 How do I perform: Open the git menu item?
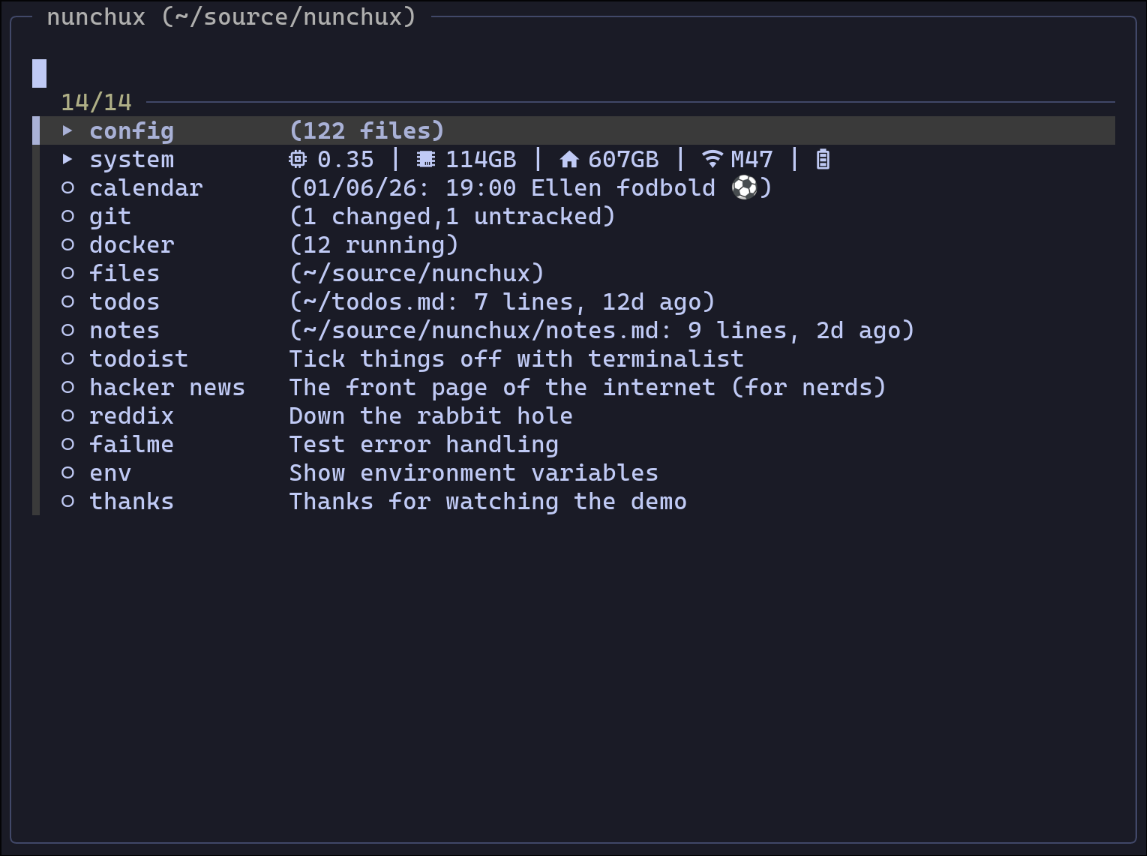tap(110, 217)
